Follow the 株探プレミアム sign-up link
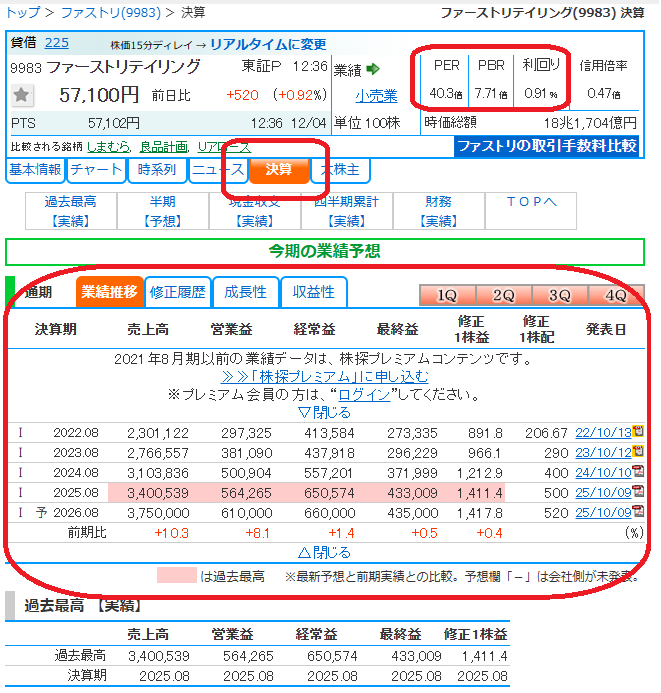The image size is (661, 693). (325, 377)
